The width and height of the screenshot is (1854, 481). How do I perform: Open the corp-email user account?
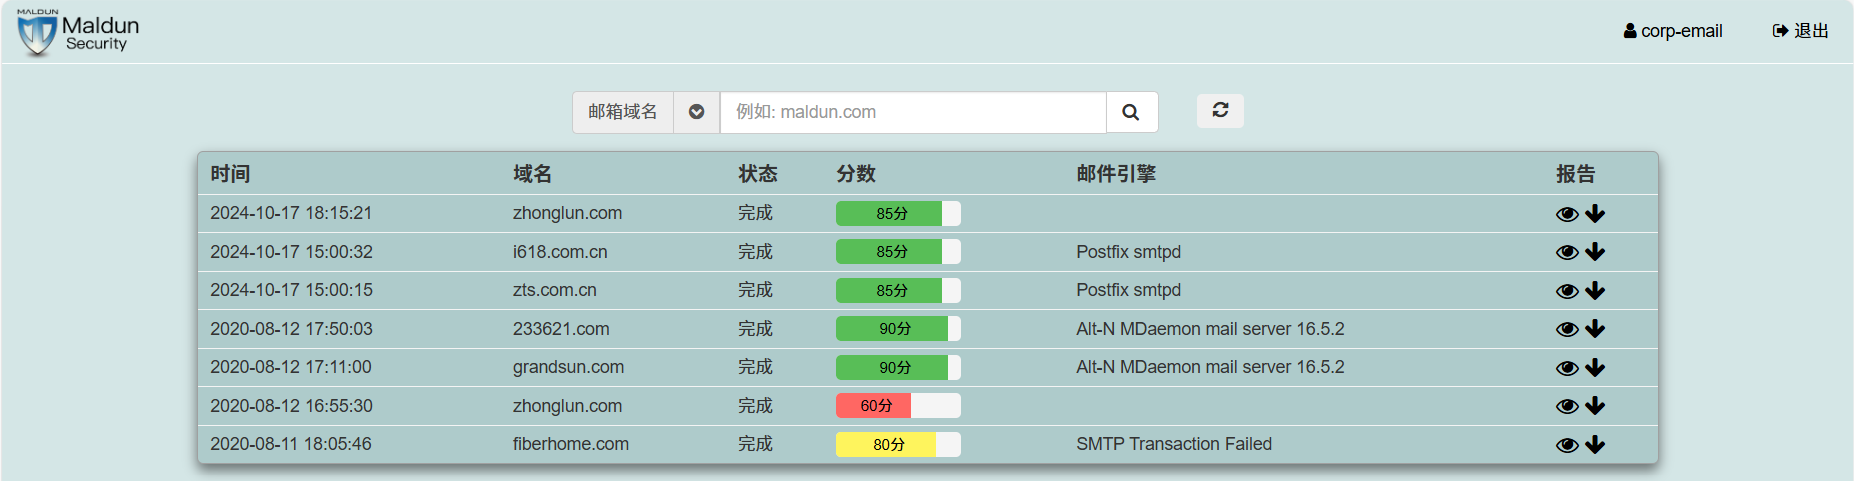pos(1673,31)
